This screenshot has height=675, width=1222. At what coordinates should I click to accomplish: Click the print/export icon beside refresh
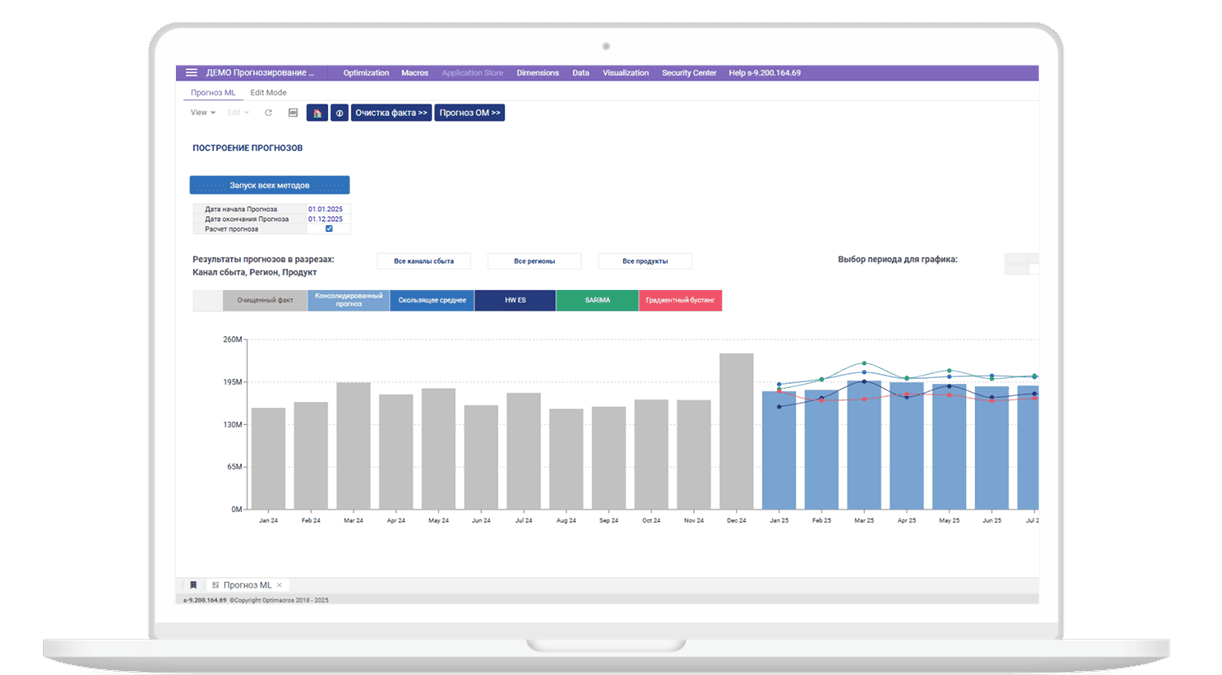coord(292,113)
